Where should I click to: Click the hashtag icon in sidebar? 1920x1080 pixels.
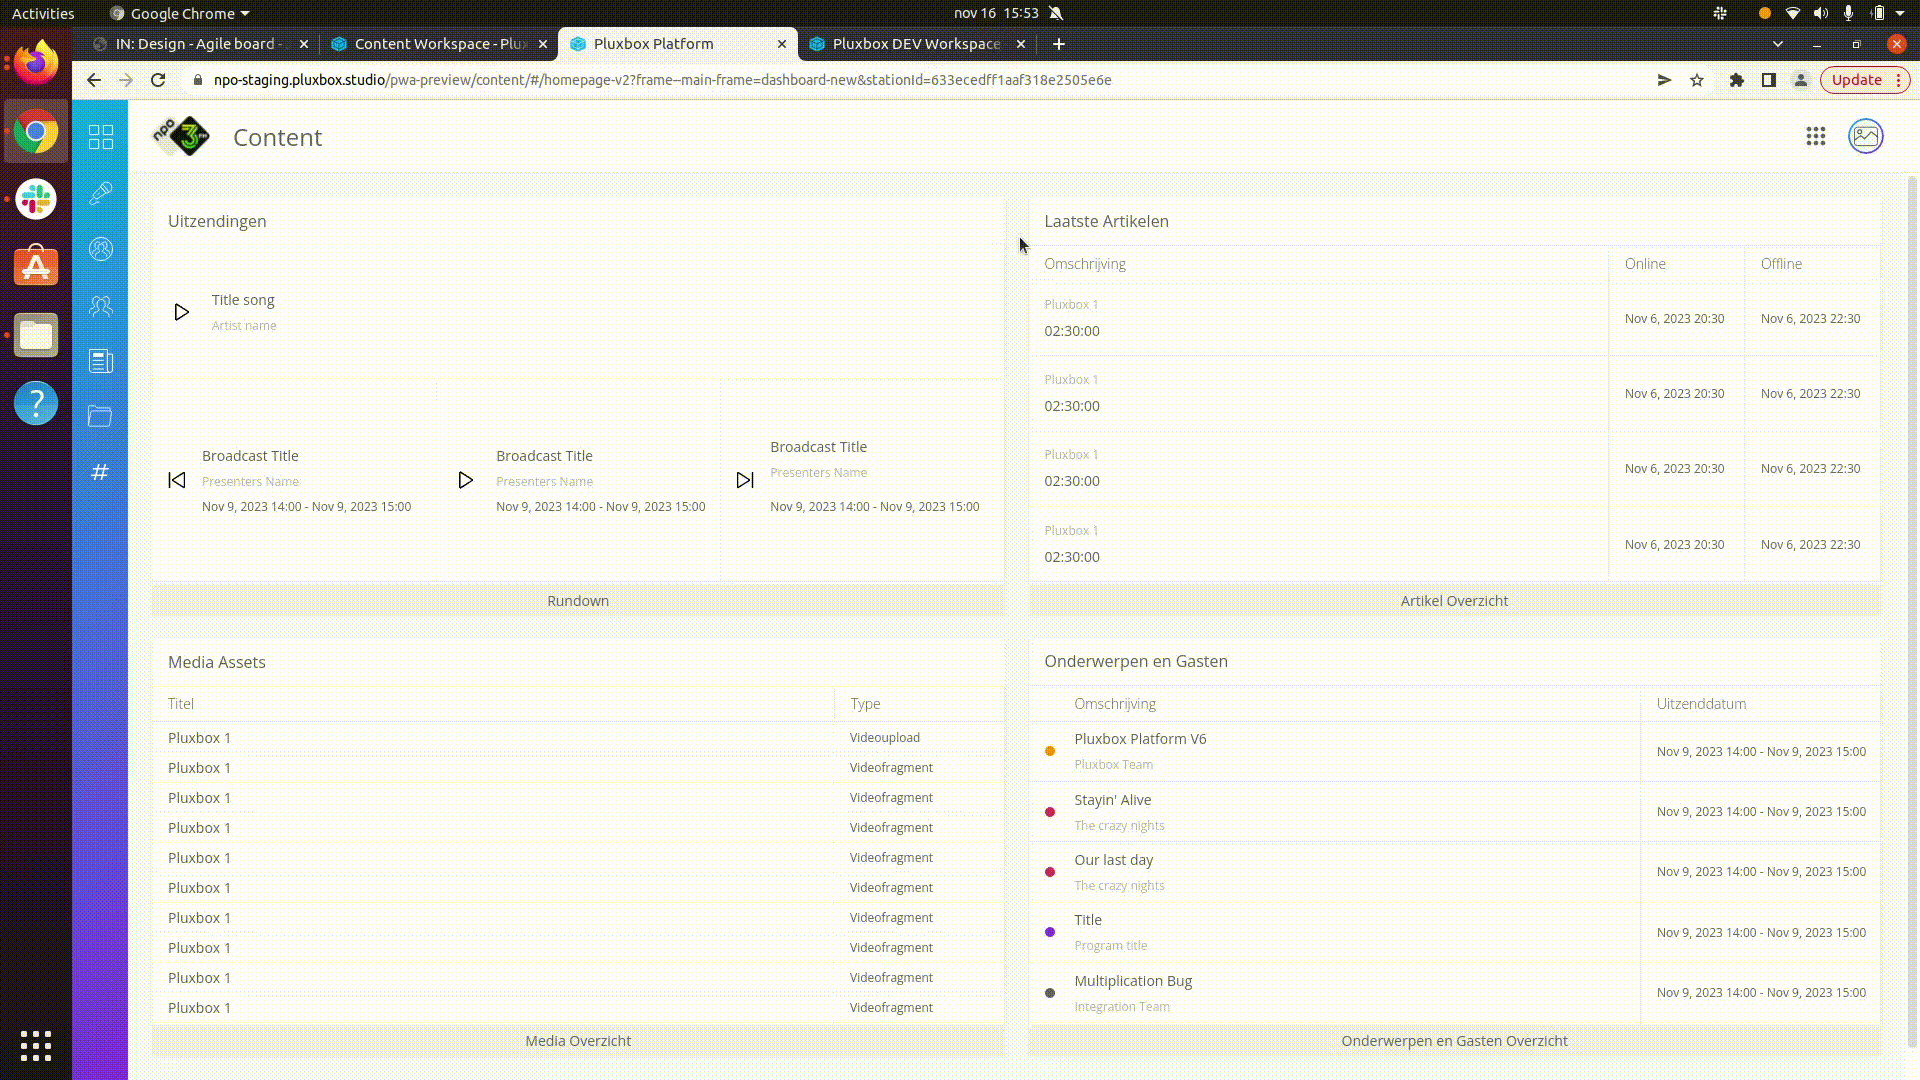coord(100,472)
